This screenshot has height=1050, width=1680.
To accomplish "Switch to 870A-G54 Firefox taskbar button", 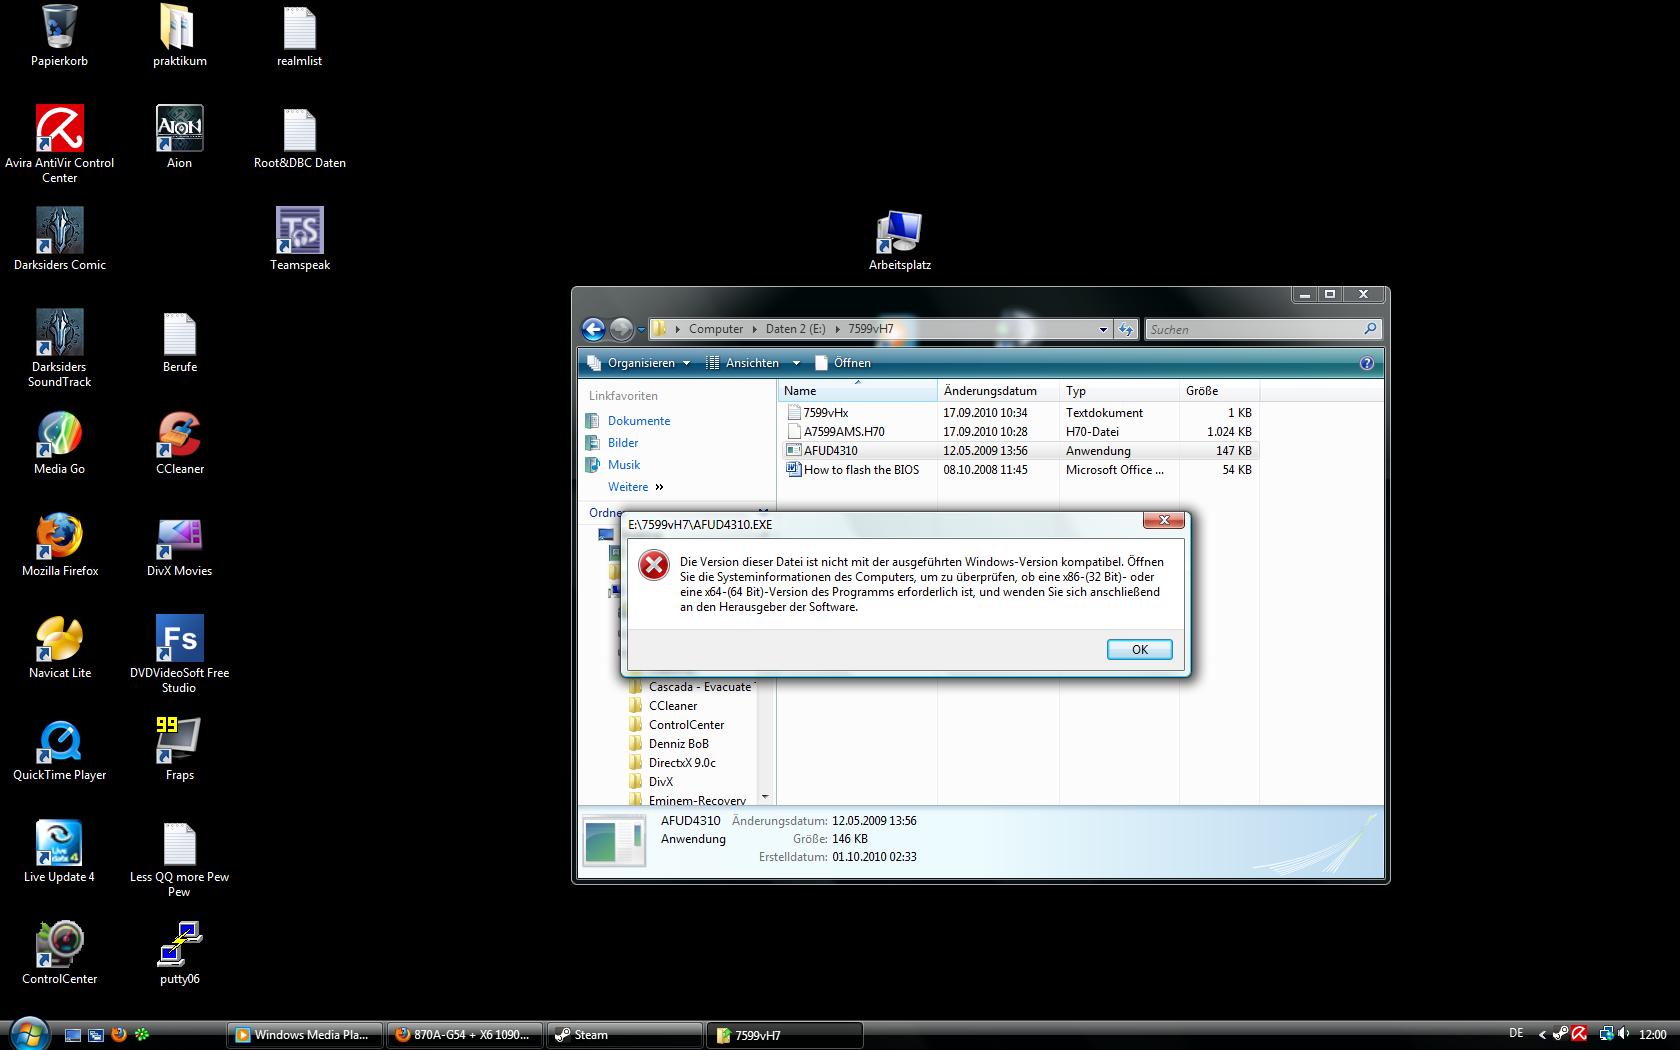I will coord(466,1035).
